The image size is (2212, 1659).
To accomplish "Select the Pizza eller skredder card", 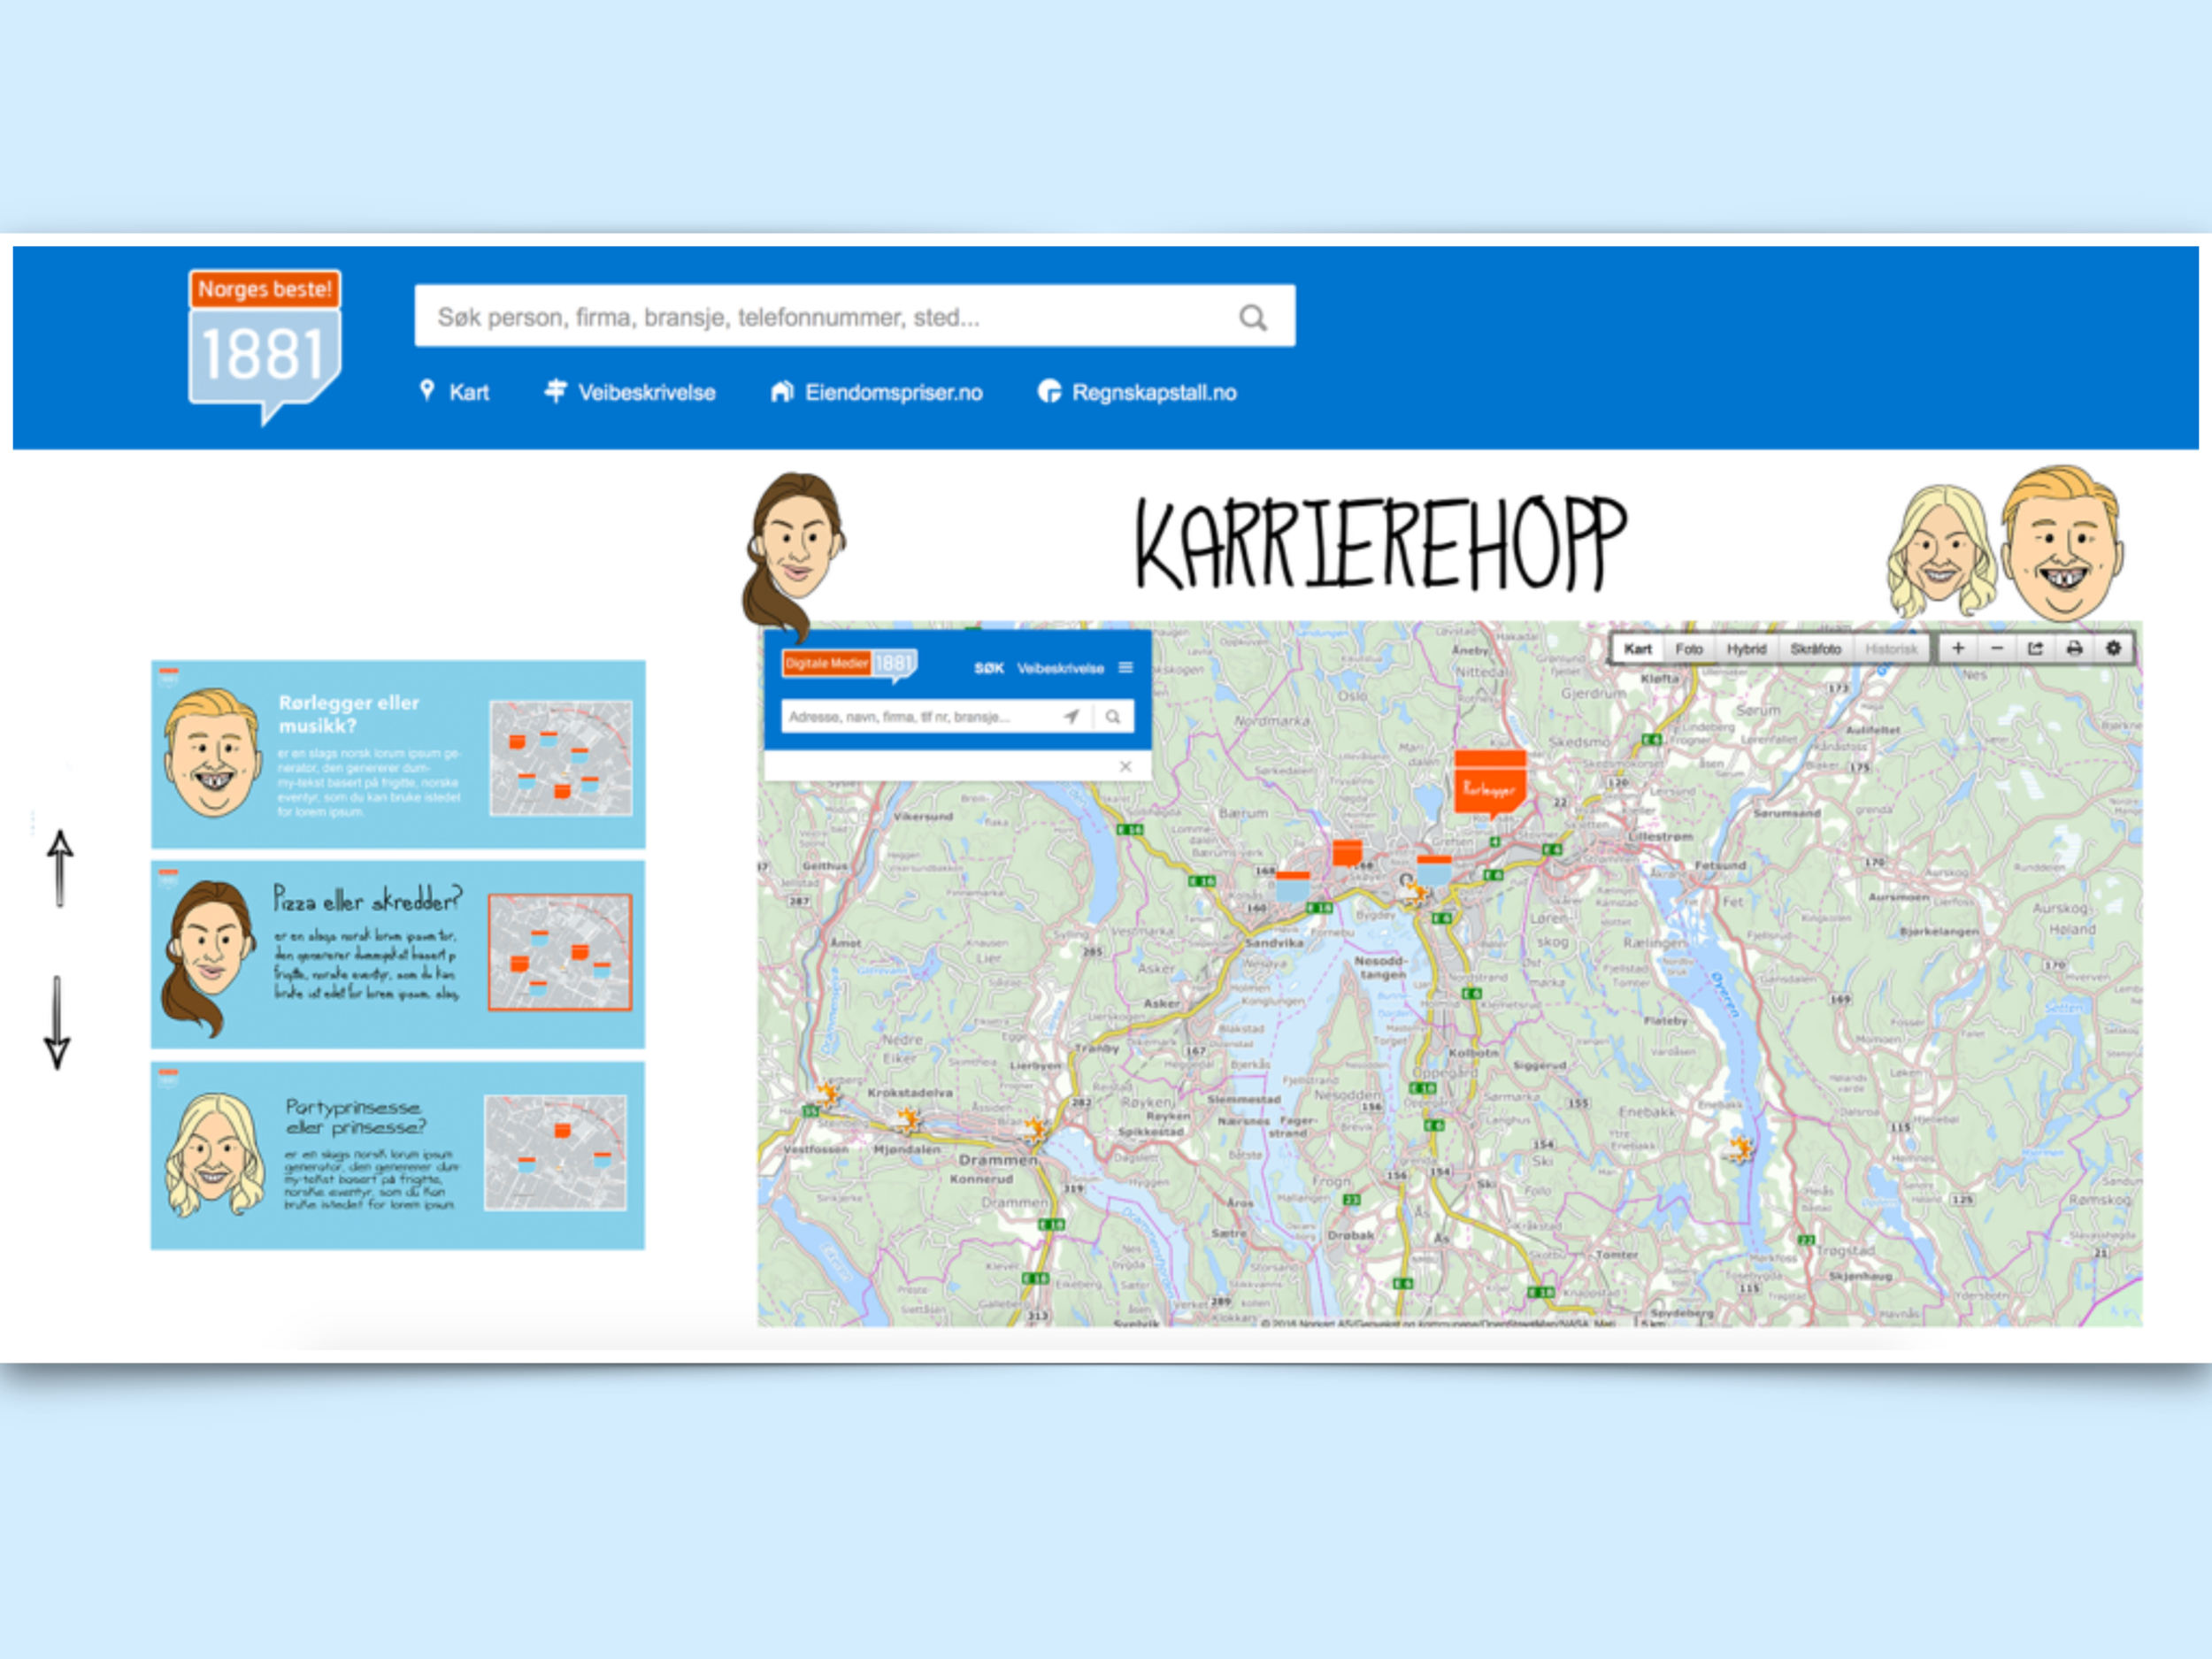I will 397,954.
